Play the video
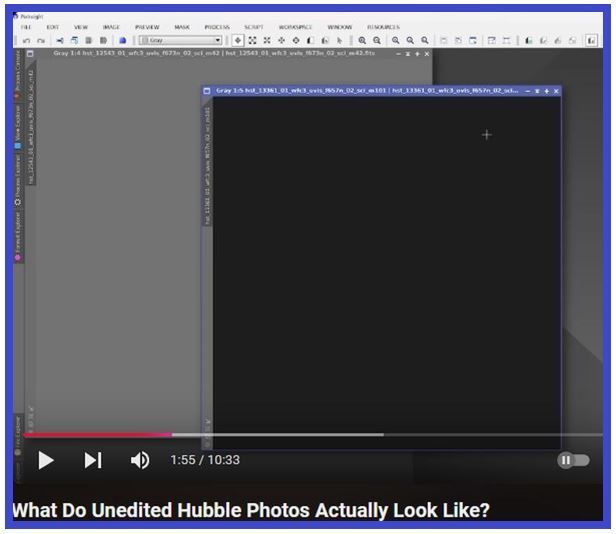Screen dimensions: 616x534 [x=46, y=460]
